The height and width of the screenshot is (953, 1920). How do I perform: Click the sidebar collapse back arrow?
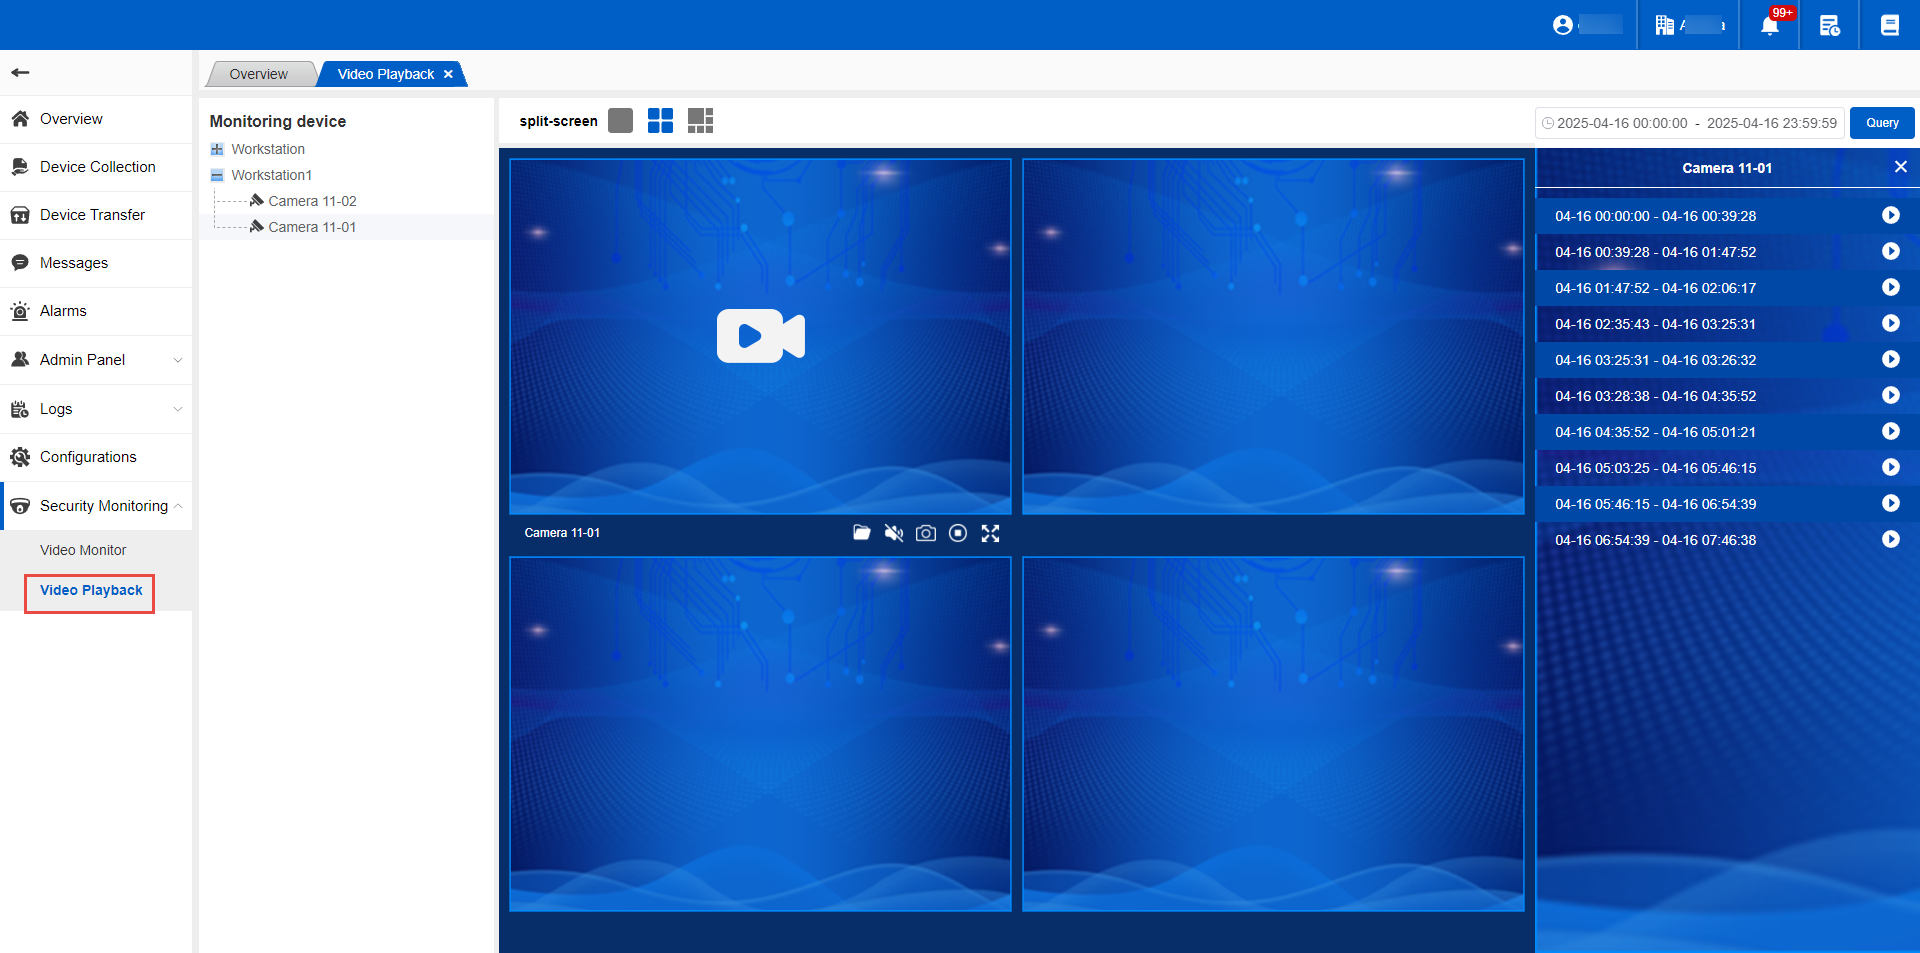click(x=20, y=72)
